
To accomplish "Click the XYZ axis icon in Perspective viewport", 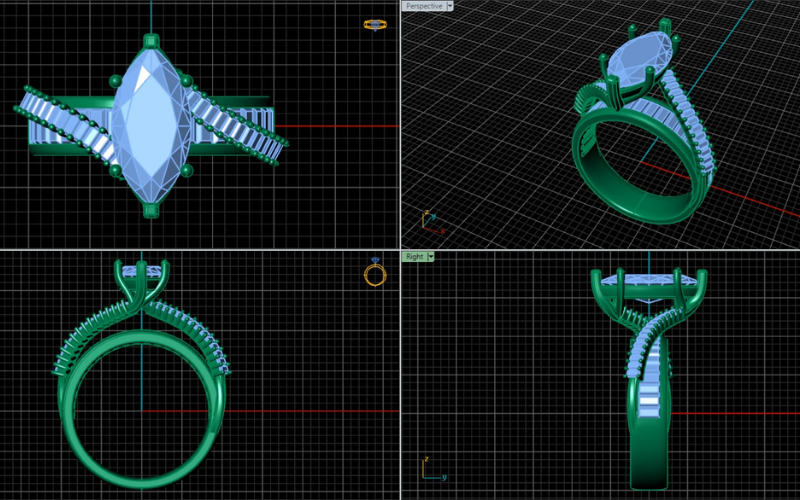I will tap(426, 218).
